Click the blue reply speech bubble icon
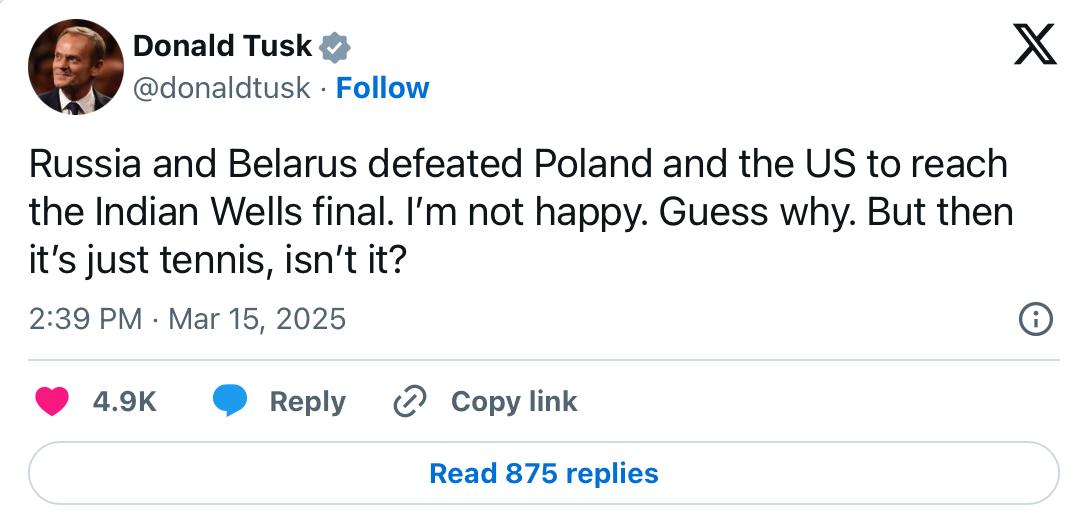The height and width of the screenshot is (525, 1084). [230, 401]
